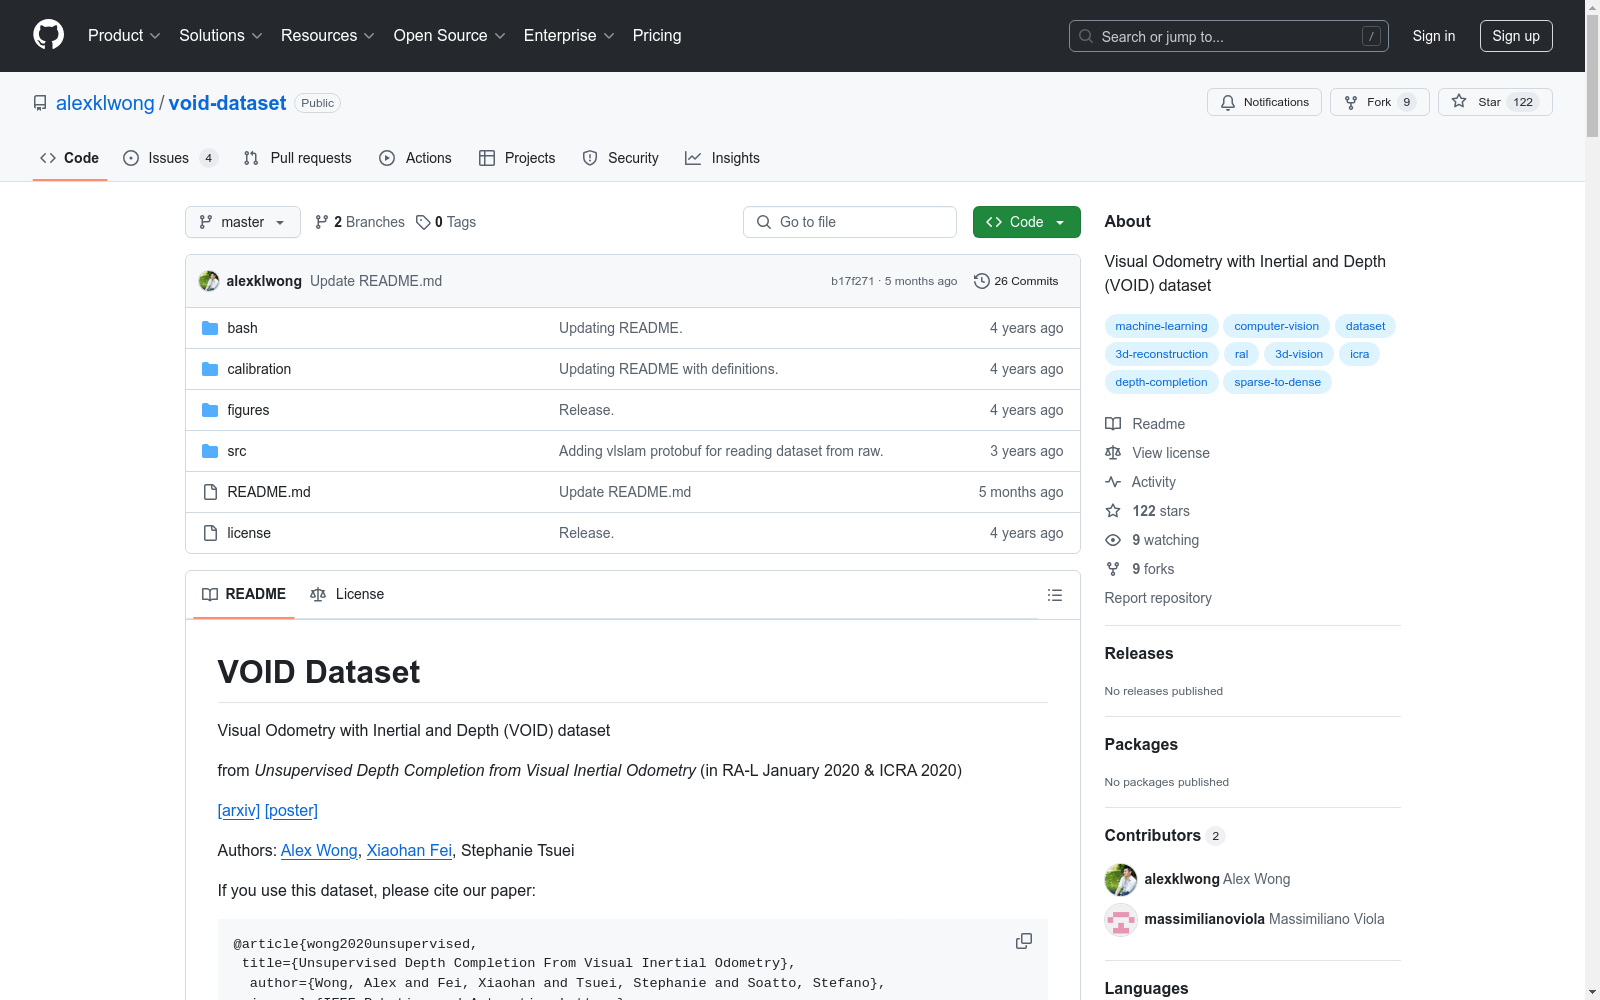Image resolution: width=1600 pixels, height=1000 pixels.
Task: Click the license scale icon in About
Action: tap(1113, 453)
